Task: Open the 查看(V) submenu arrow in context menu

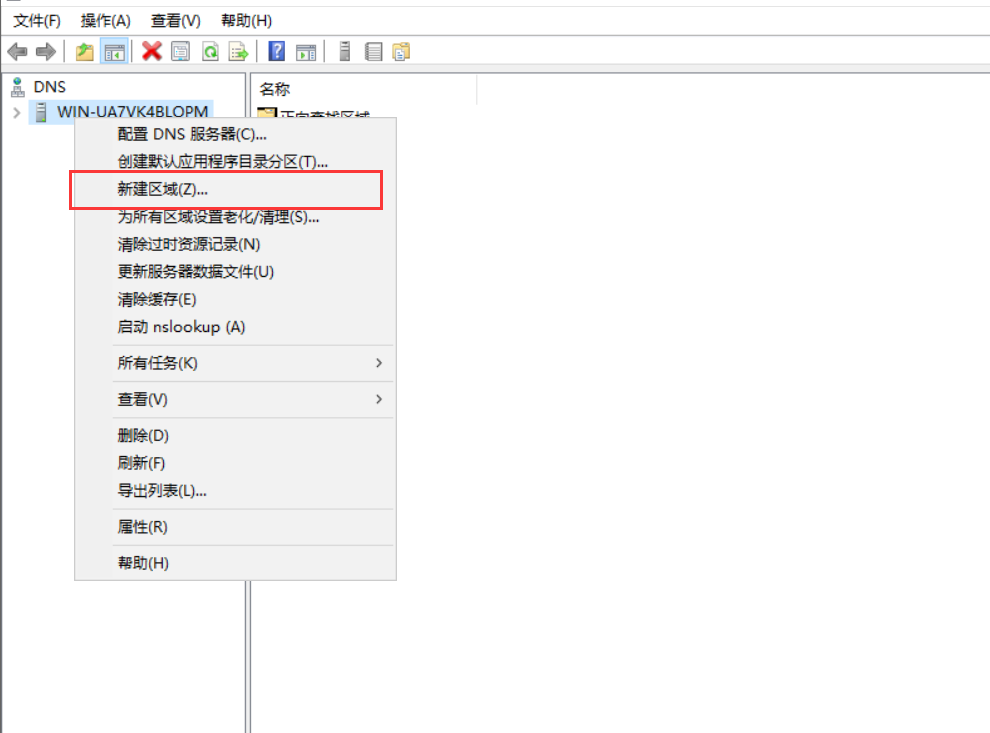Action: (379, 399)
